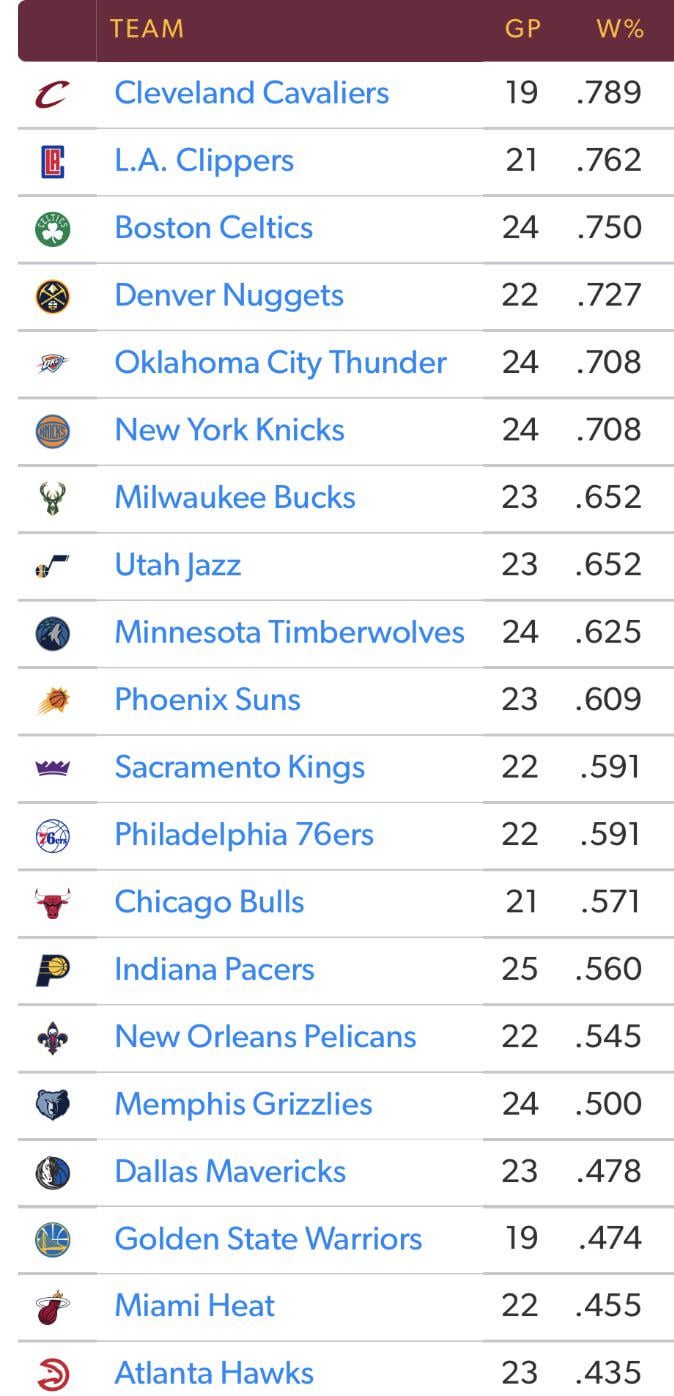Sort standings by W% column header
Image resolution: width=674 pixels, height=1396 pixels.
pos(619,29)
